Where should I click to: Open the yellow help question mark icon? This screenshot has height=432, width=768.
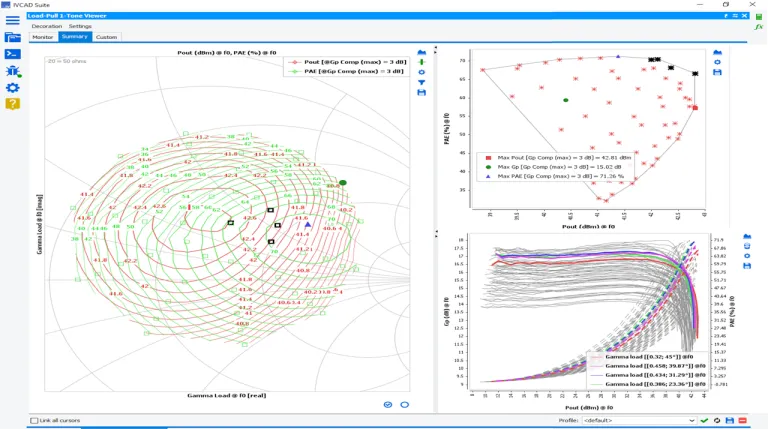pos(13,104)
